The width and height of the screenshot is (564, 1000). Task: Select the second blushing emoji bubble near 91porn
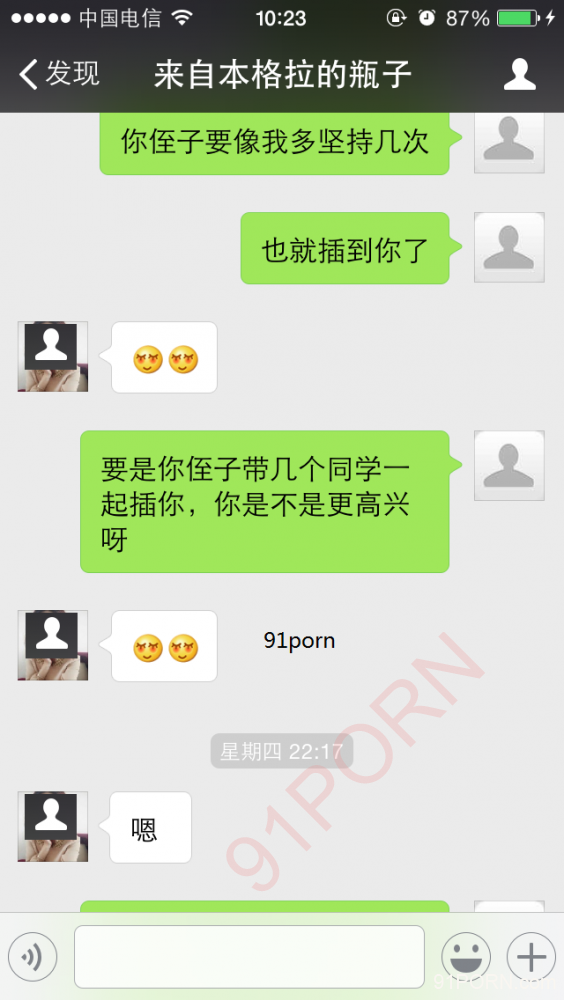(x=165, y=646)
